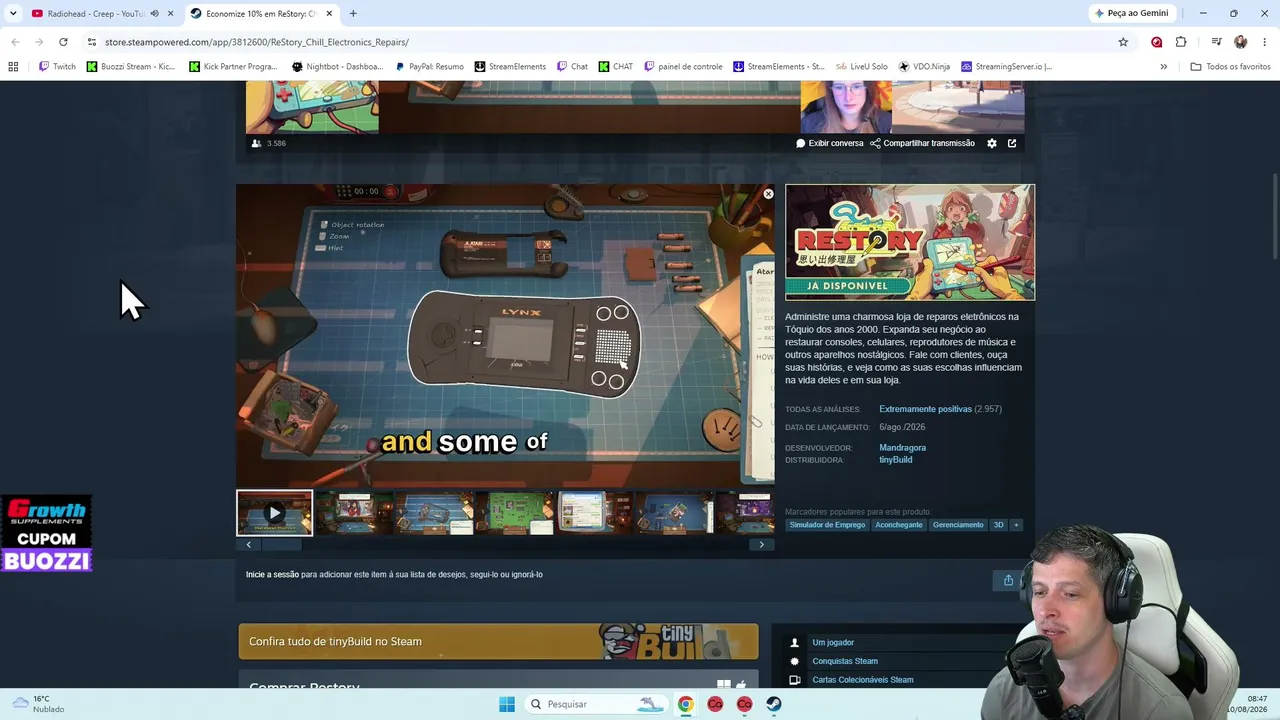Open the tab search dropdown arrow

click(13, 14)
